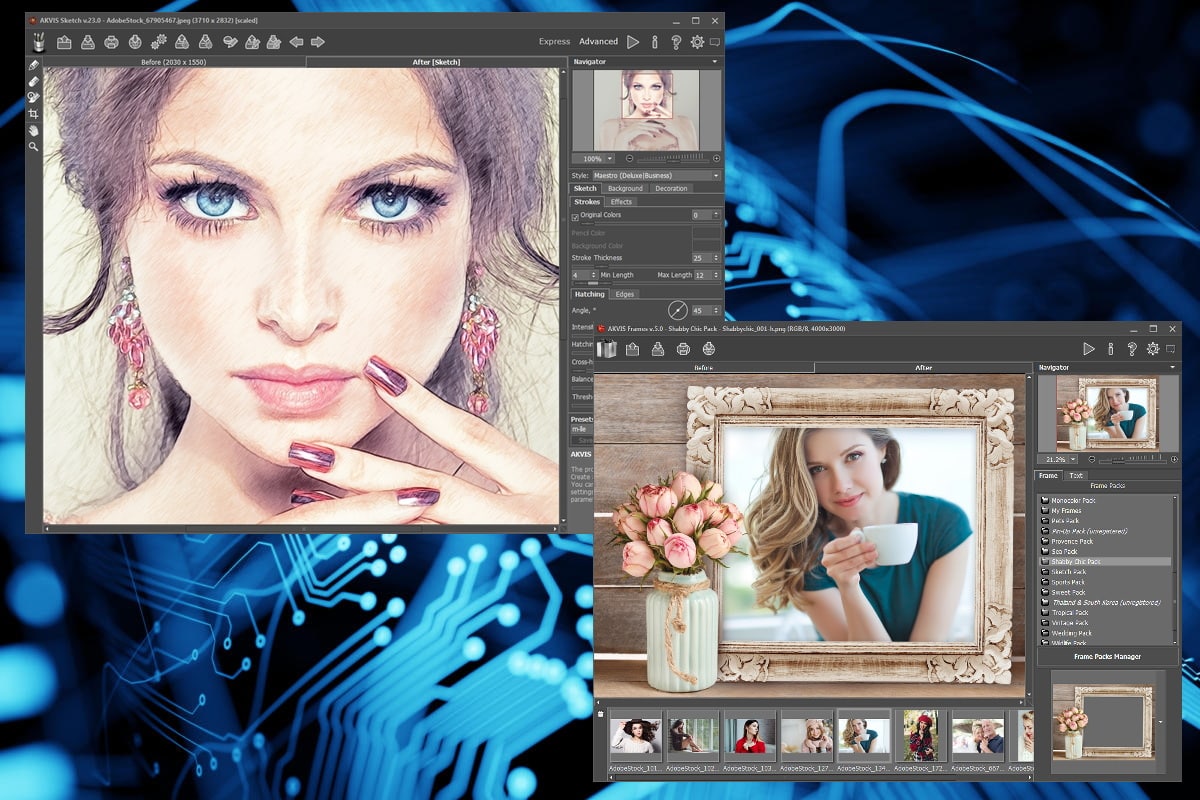Open the 100% zoom dropdown in Sketch

pyautogui.click(x=596, y=159)
